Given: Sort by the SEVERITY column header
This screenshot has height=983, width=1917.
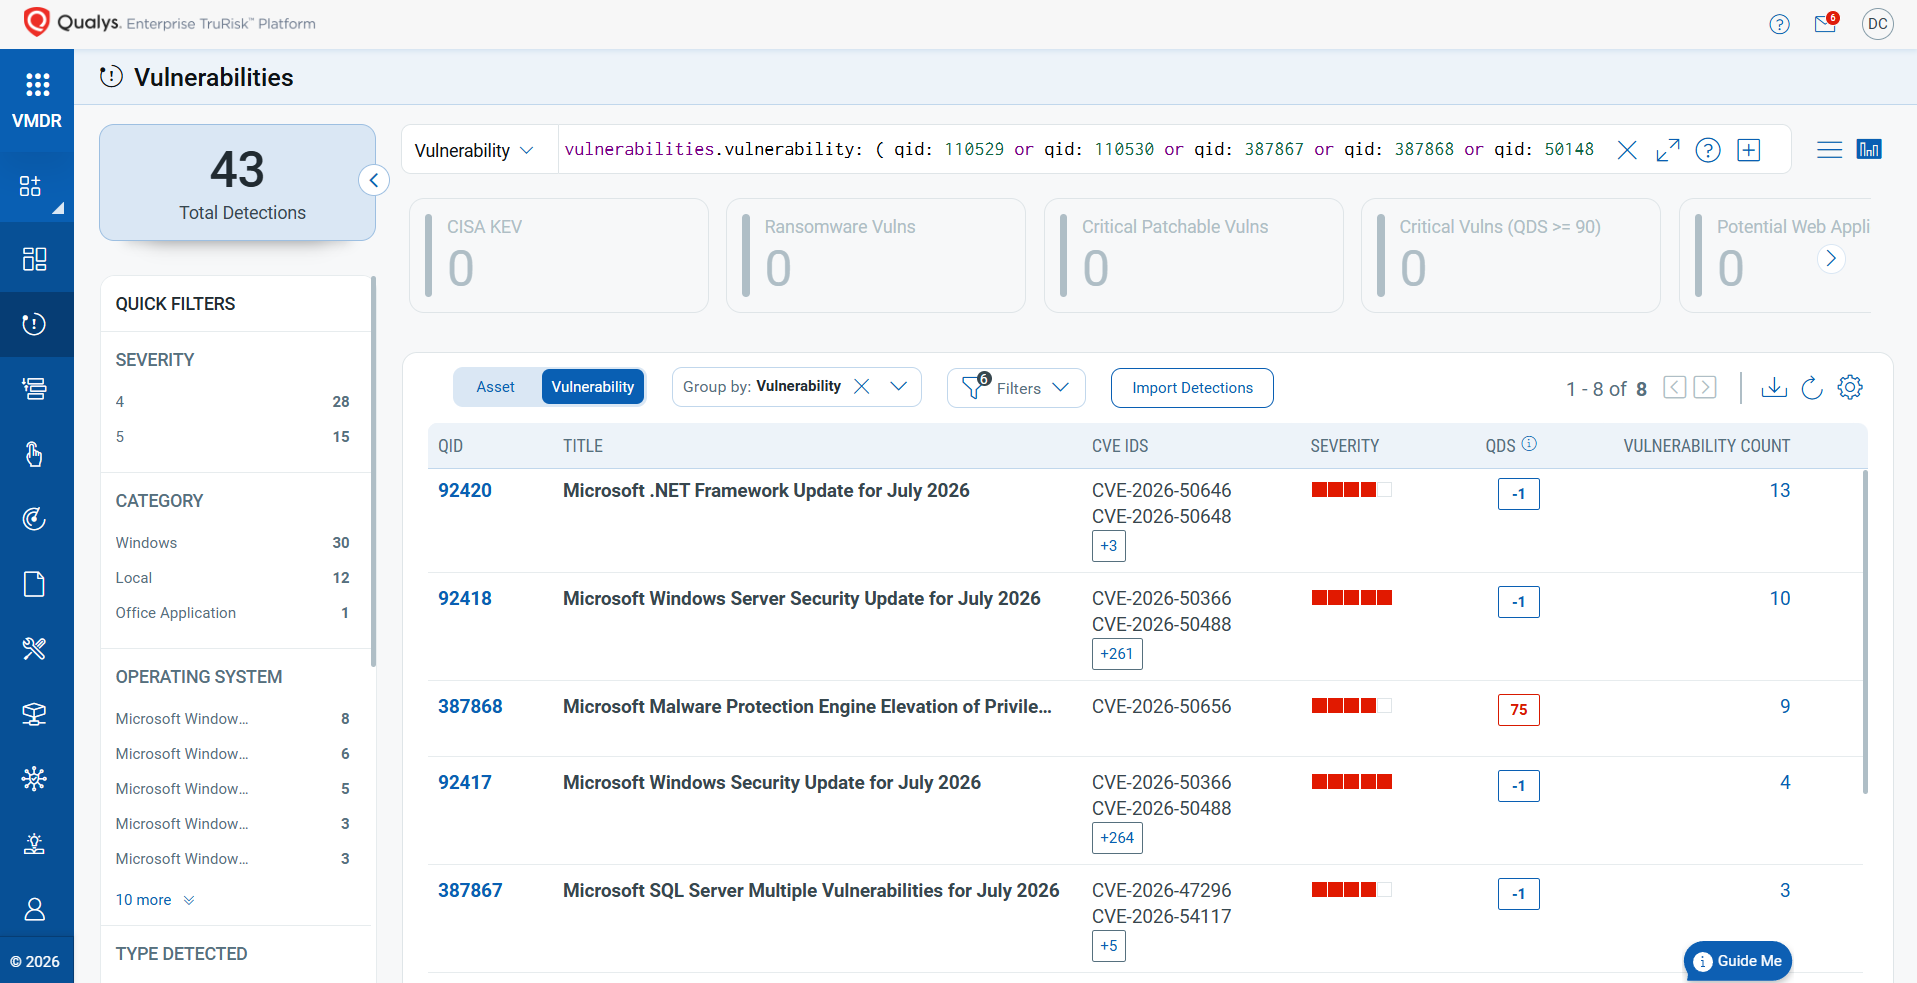Looking at the screenshot, I should point(1344,446).
